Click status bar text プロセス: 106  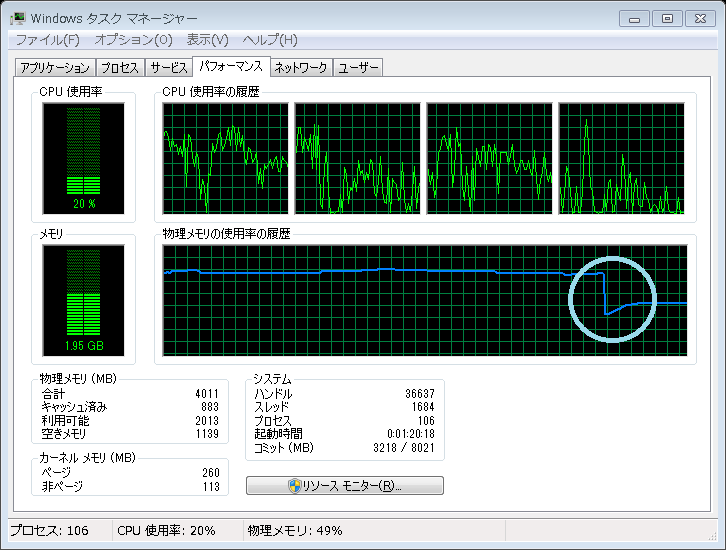pyautogui.click(x=50, y=531)
